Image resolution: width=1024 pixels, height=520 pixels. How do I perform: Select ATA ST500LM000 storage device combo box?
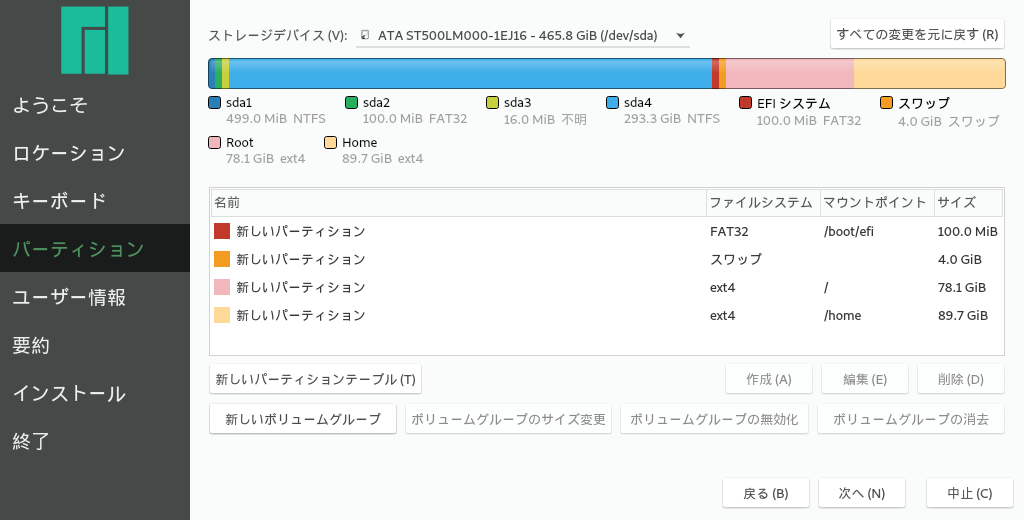click(x=522, y=35)
